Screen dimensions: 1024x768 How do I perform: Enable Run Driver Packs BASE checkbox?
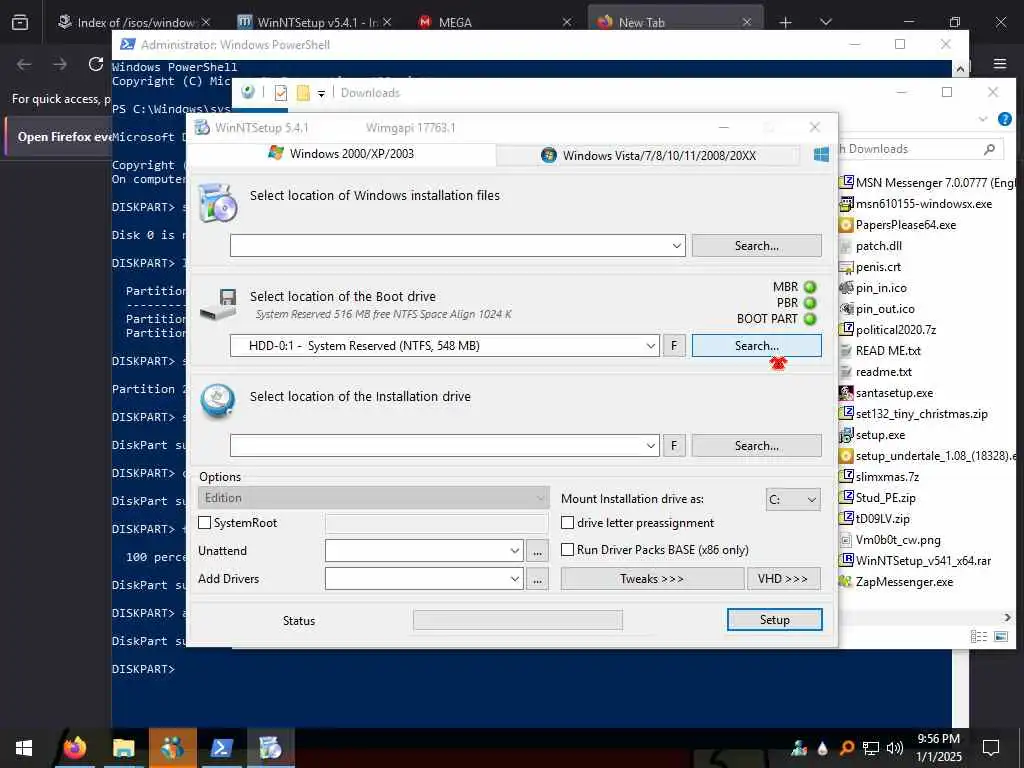click(568, 550)
